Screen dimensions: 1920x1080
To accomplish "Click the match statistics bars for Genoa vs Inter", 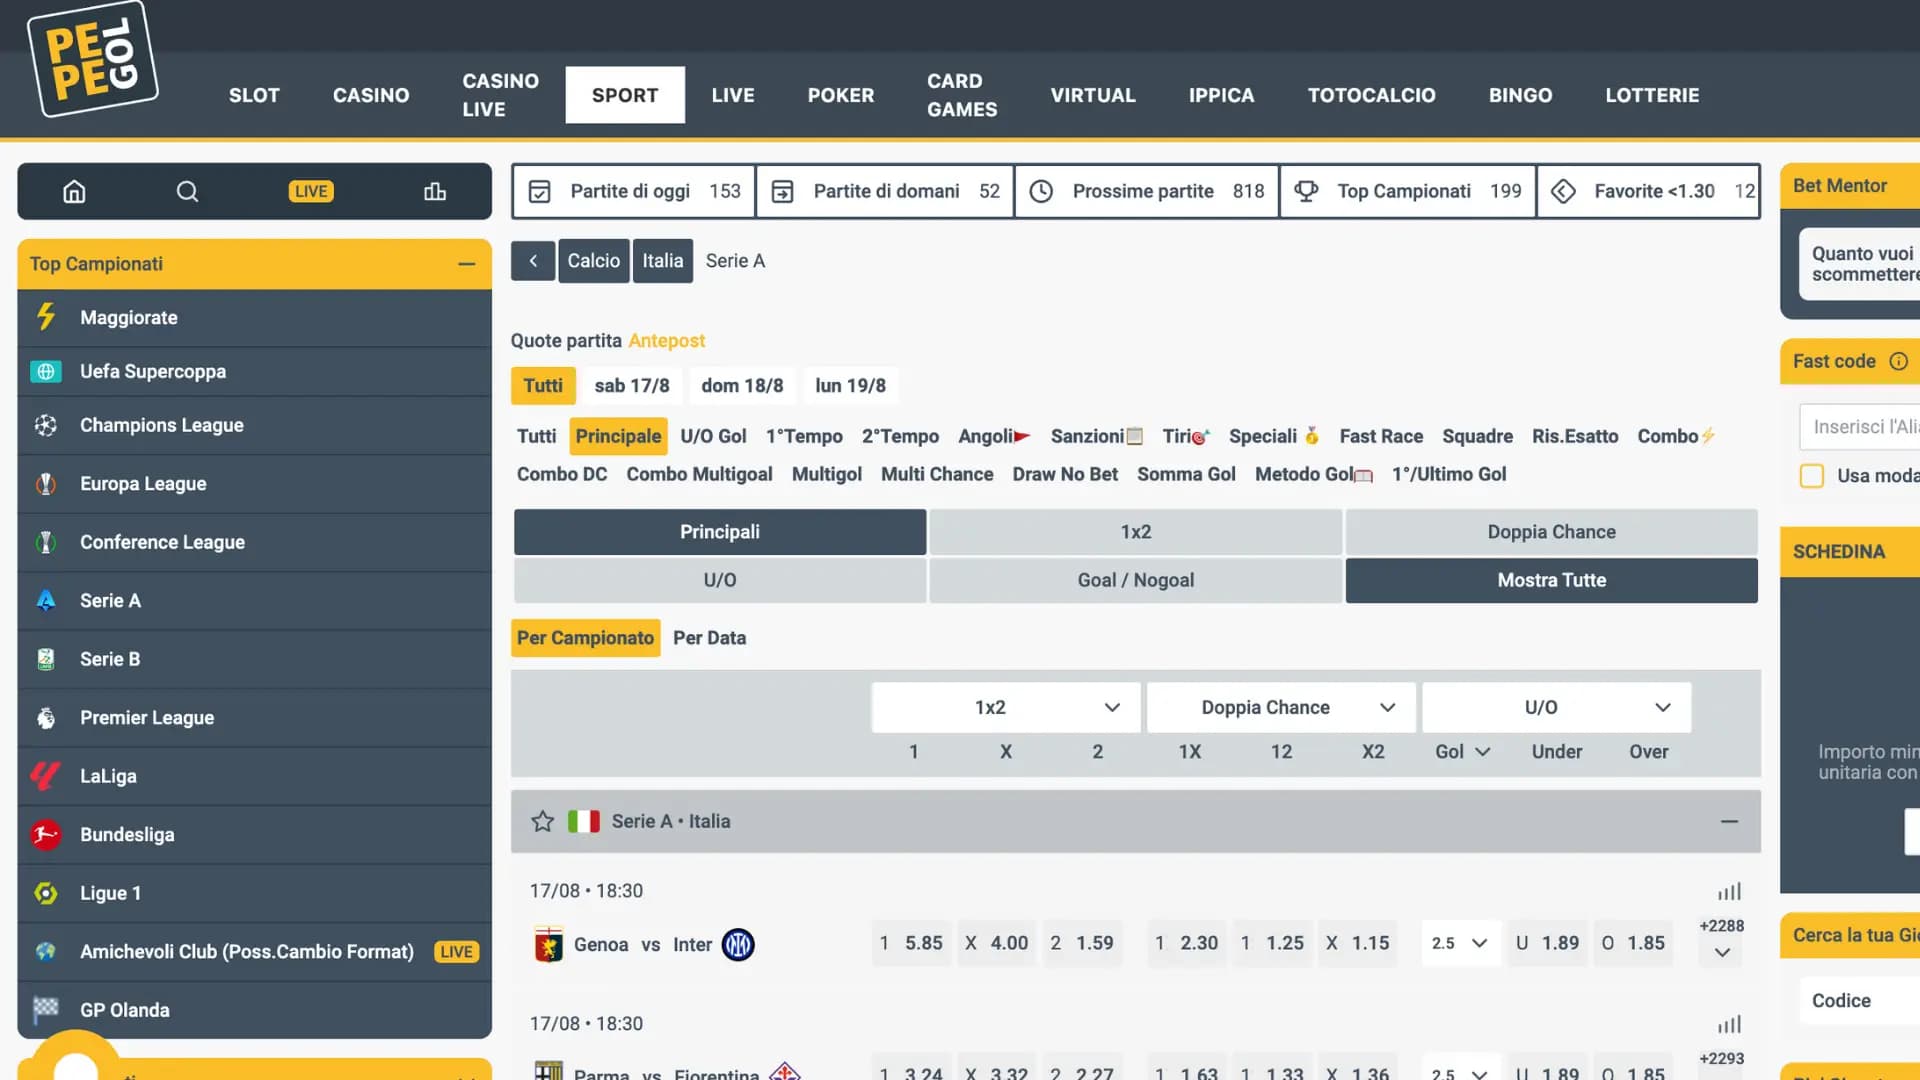I will pyautogui.click(x=1729, y=891).
